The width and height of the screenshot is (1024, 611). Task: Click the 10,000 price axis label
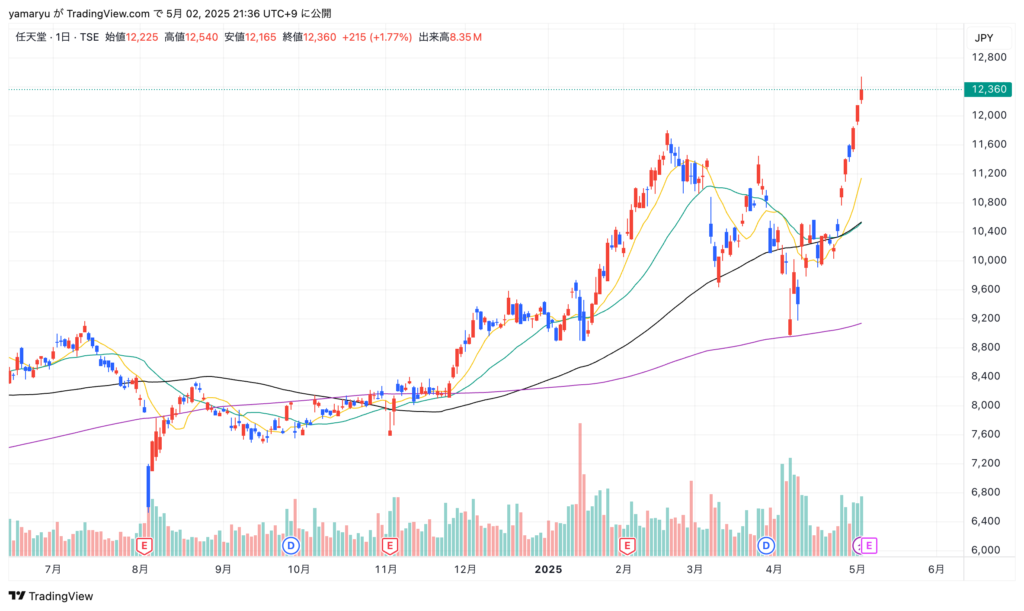(x=989, y=260)
